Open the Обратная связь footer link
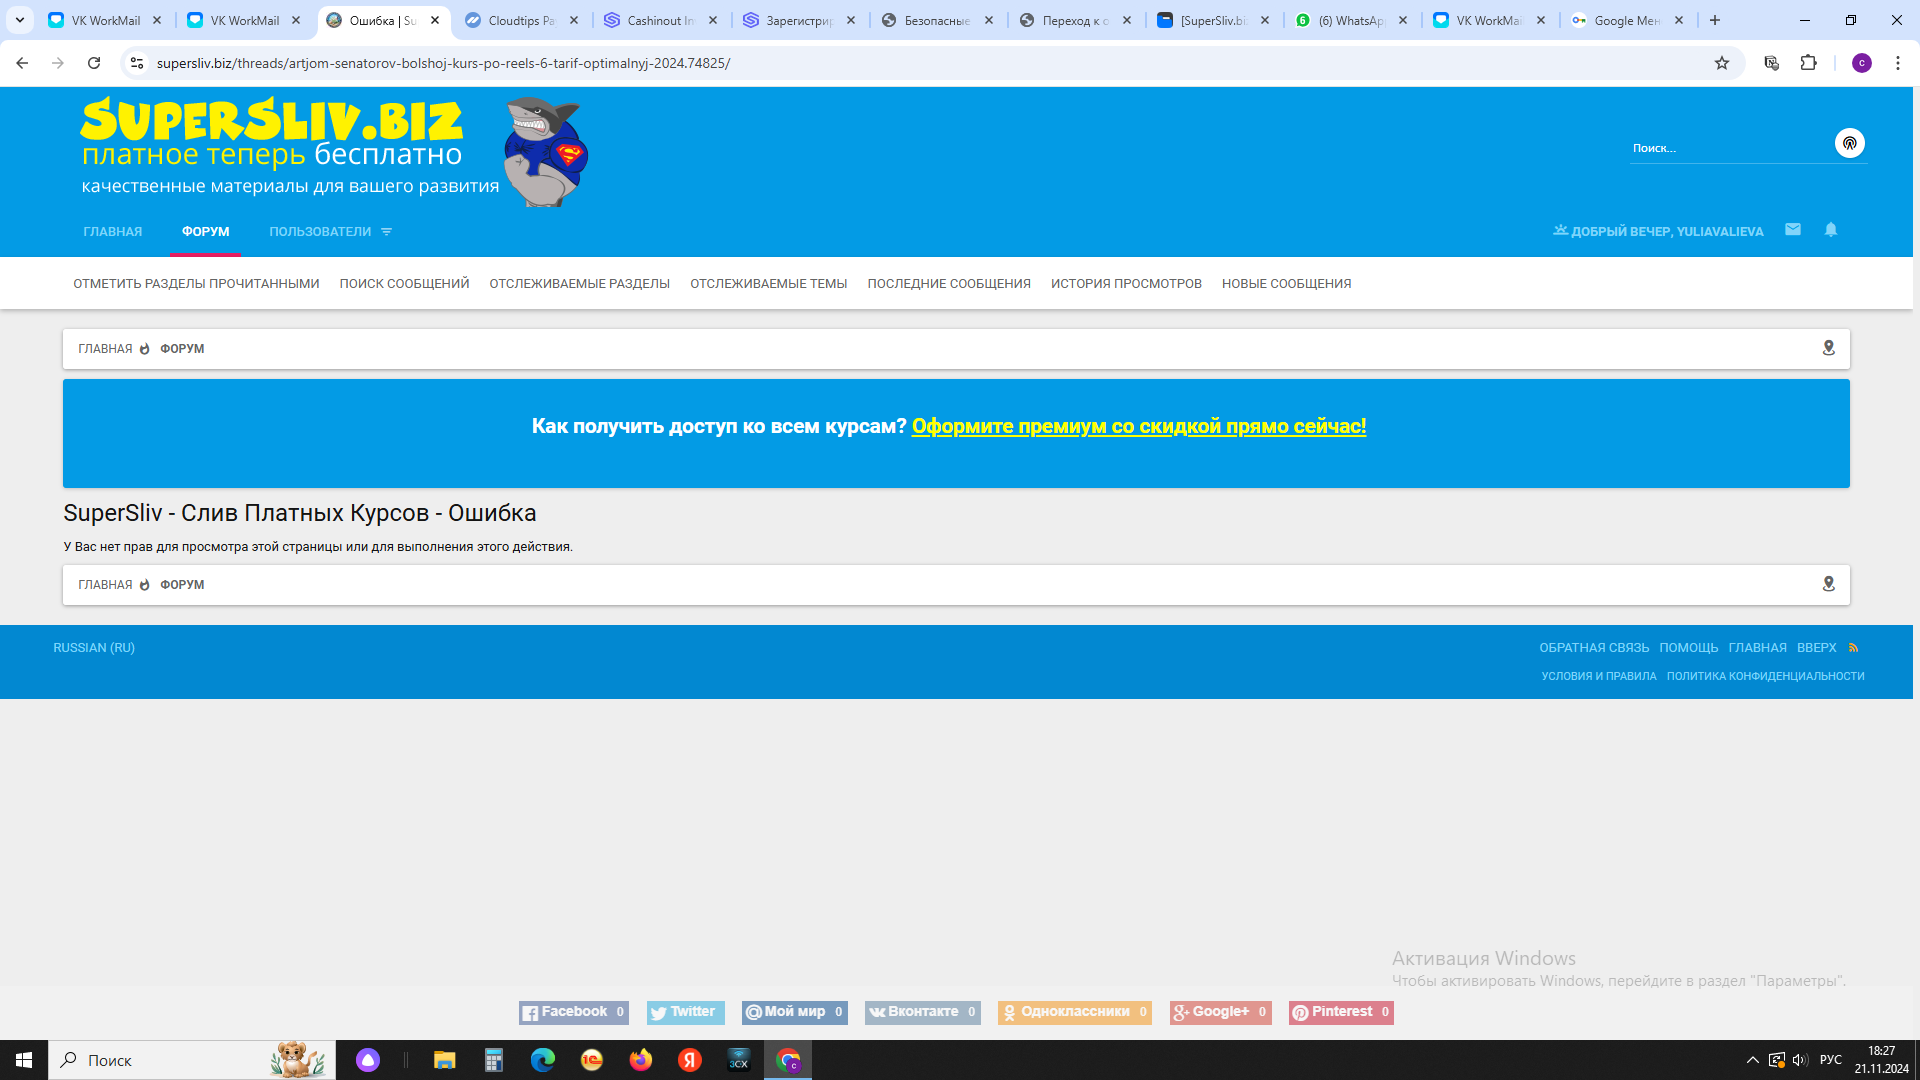 pyautogui.click(x=1594, y=648)
